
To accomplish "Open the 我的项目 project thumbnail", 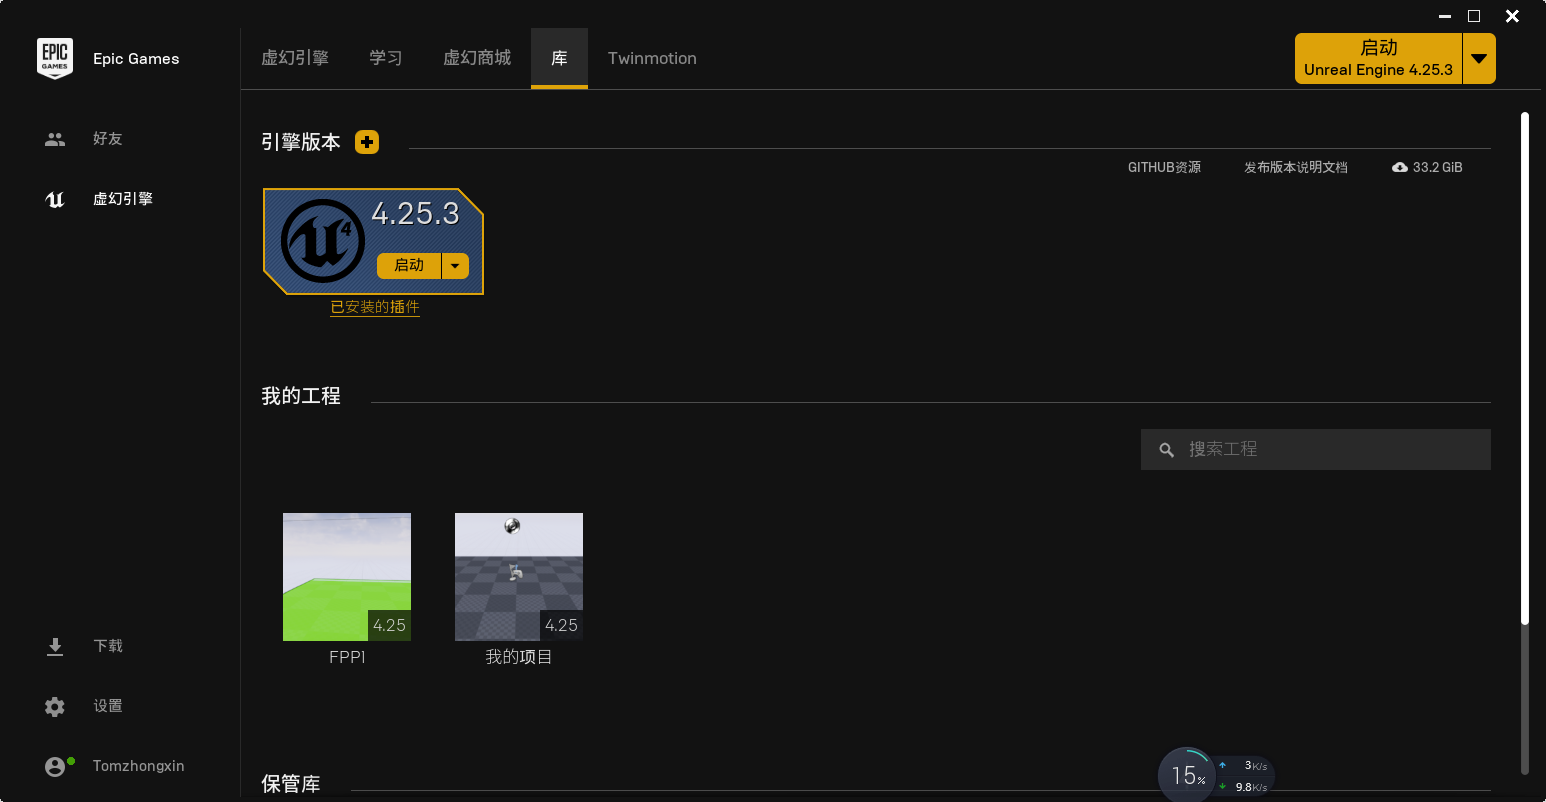I will [x=519, y=577].
